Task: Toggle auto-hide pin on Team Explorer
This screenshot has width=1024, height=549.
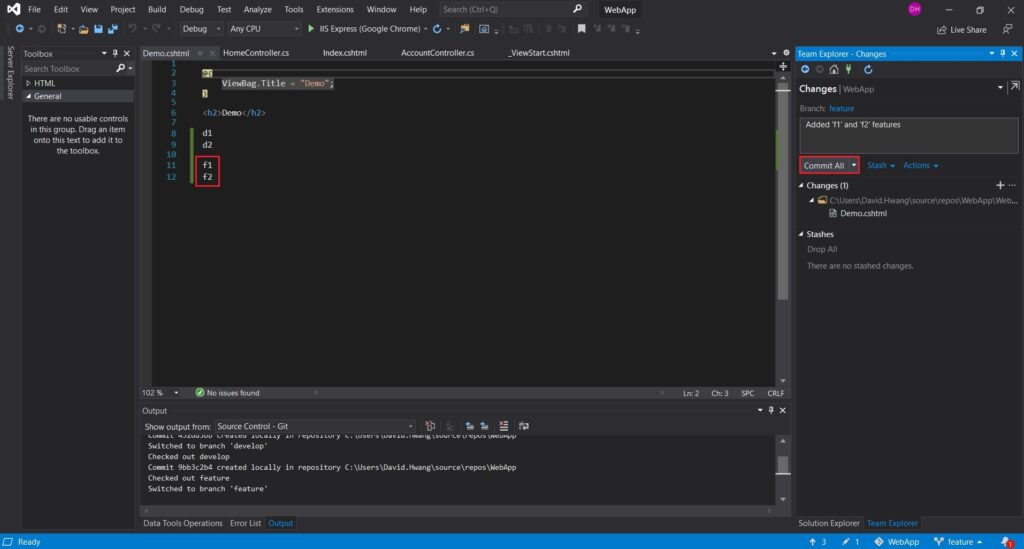Action: coord(1004,53)
